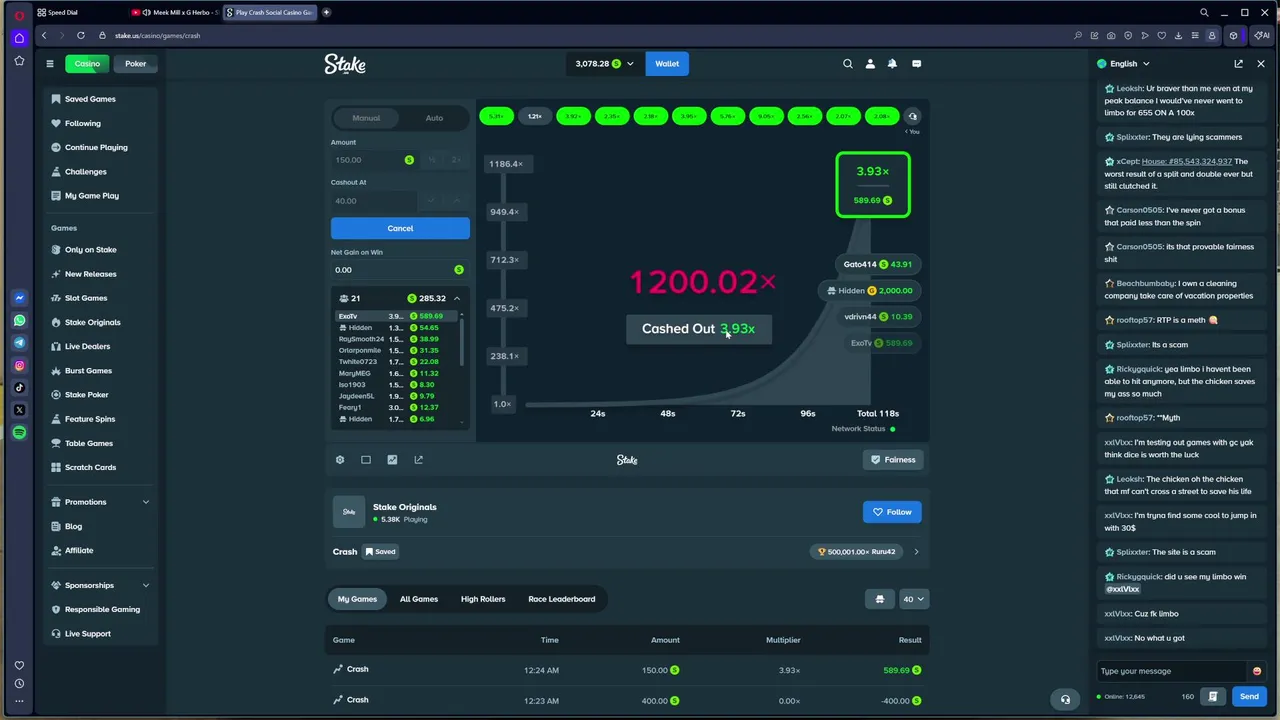The width and height of the screenshot is (1280, 720).
Task: Open Stake Originals sidebar link
Action: [93, 322]
